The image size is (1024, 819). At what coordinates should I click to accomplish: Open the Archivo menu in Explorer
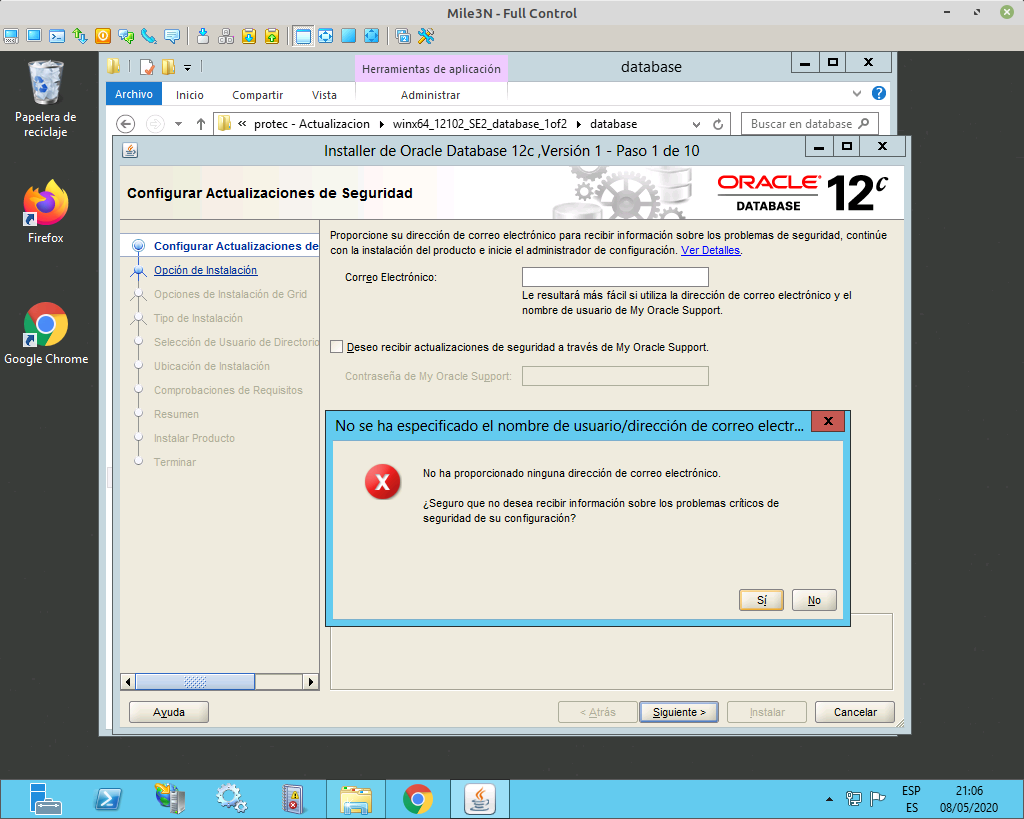[133, 93]
